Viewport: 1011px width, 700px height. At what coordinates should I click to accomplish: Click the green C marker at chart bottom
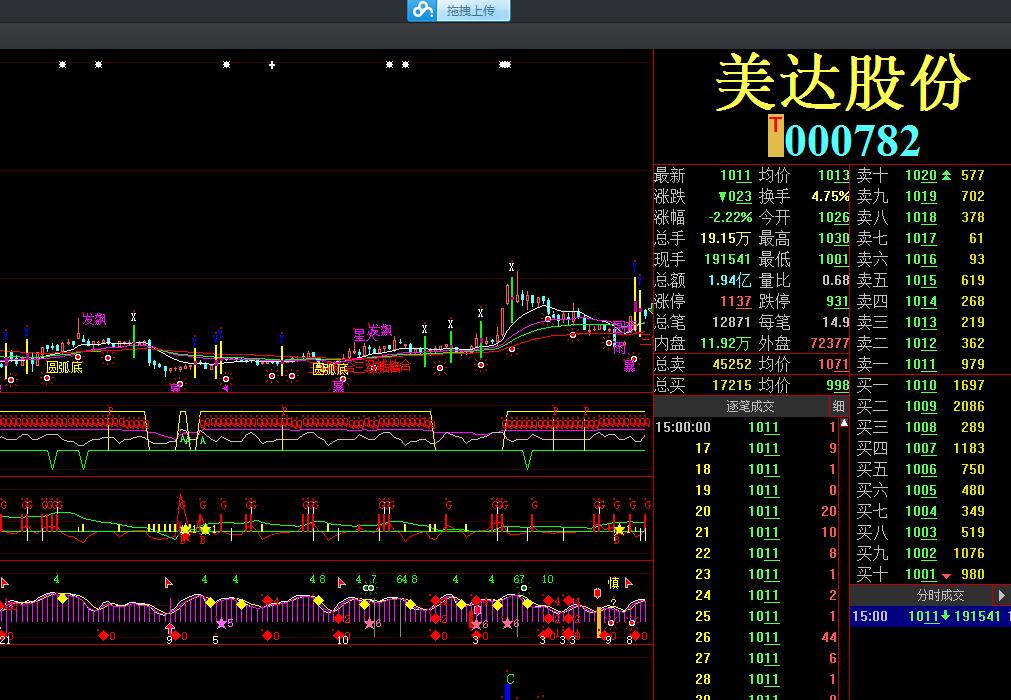(x=510, y=679)
